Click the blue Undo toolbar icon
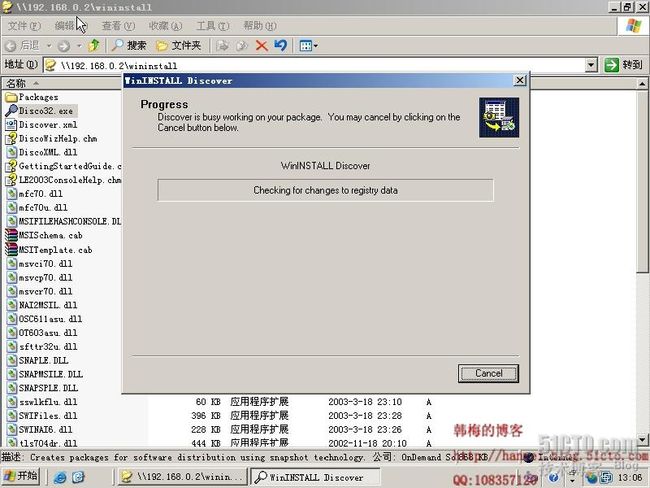The height and width of the screenshot is (488, 650). click(x=281, y=45)
